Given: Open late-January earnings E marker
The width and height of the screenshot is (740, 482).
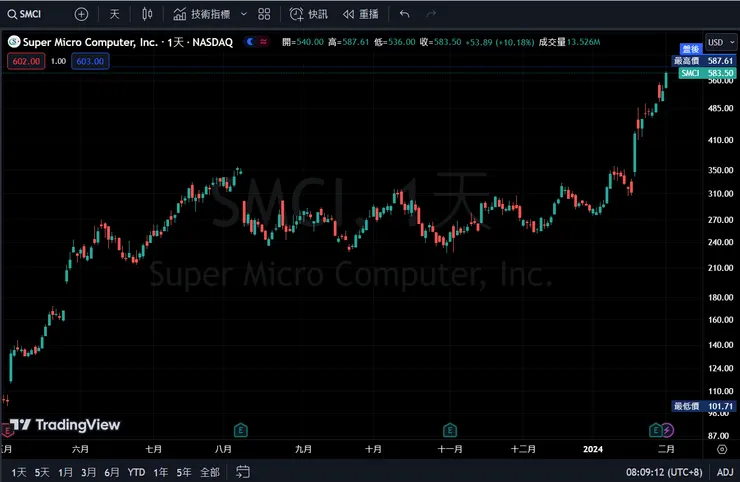Looking at the screenshot, I should pos(656,430).
